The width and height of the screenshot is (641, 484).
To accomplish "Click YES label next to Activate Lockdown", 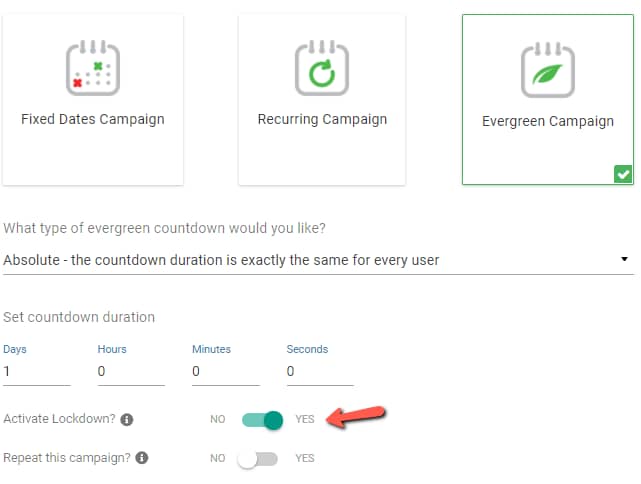I will click(x=305, y=419).
